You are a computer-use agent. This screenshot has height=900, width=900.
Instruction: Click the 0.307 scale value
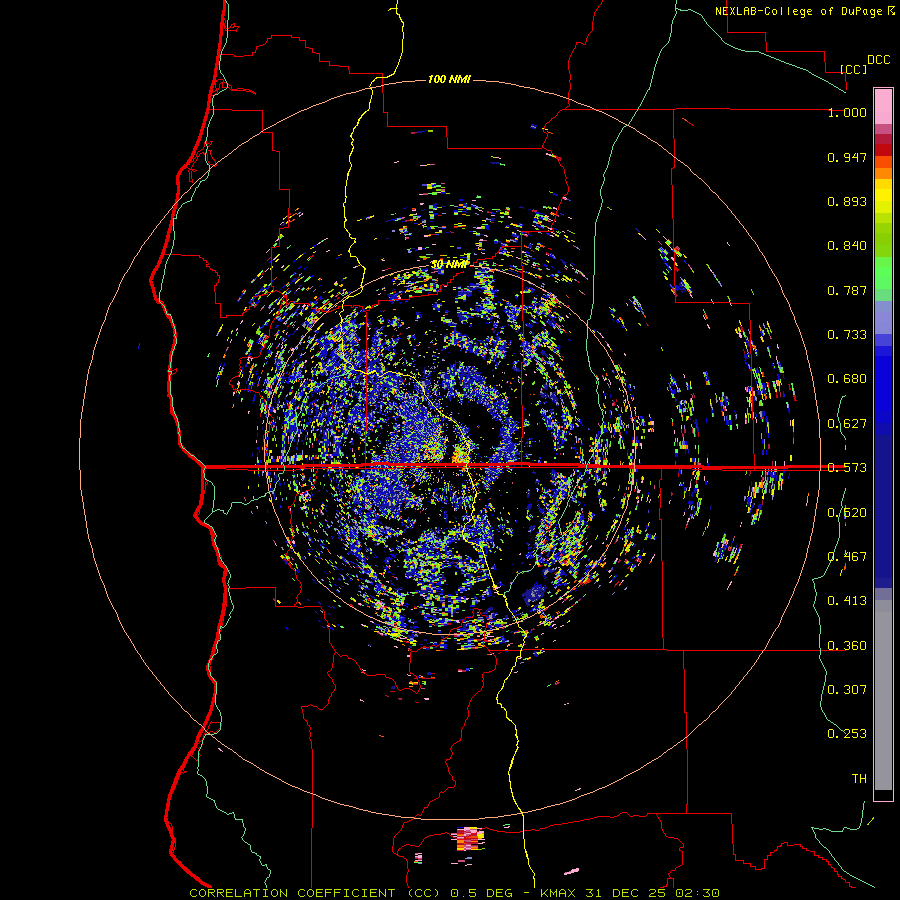[x=847, y=690]
